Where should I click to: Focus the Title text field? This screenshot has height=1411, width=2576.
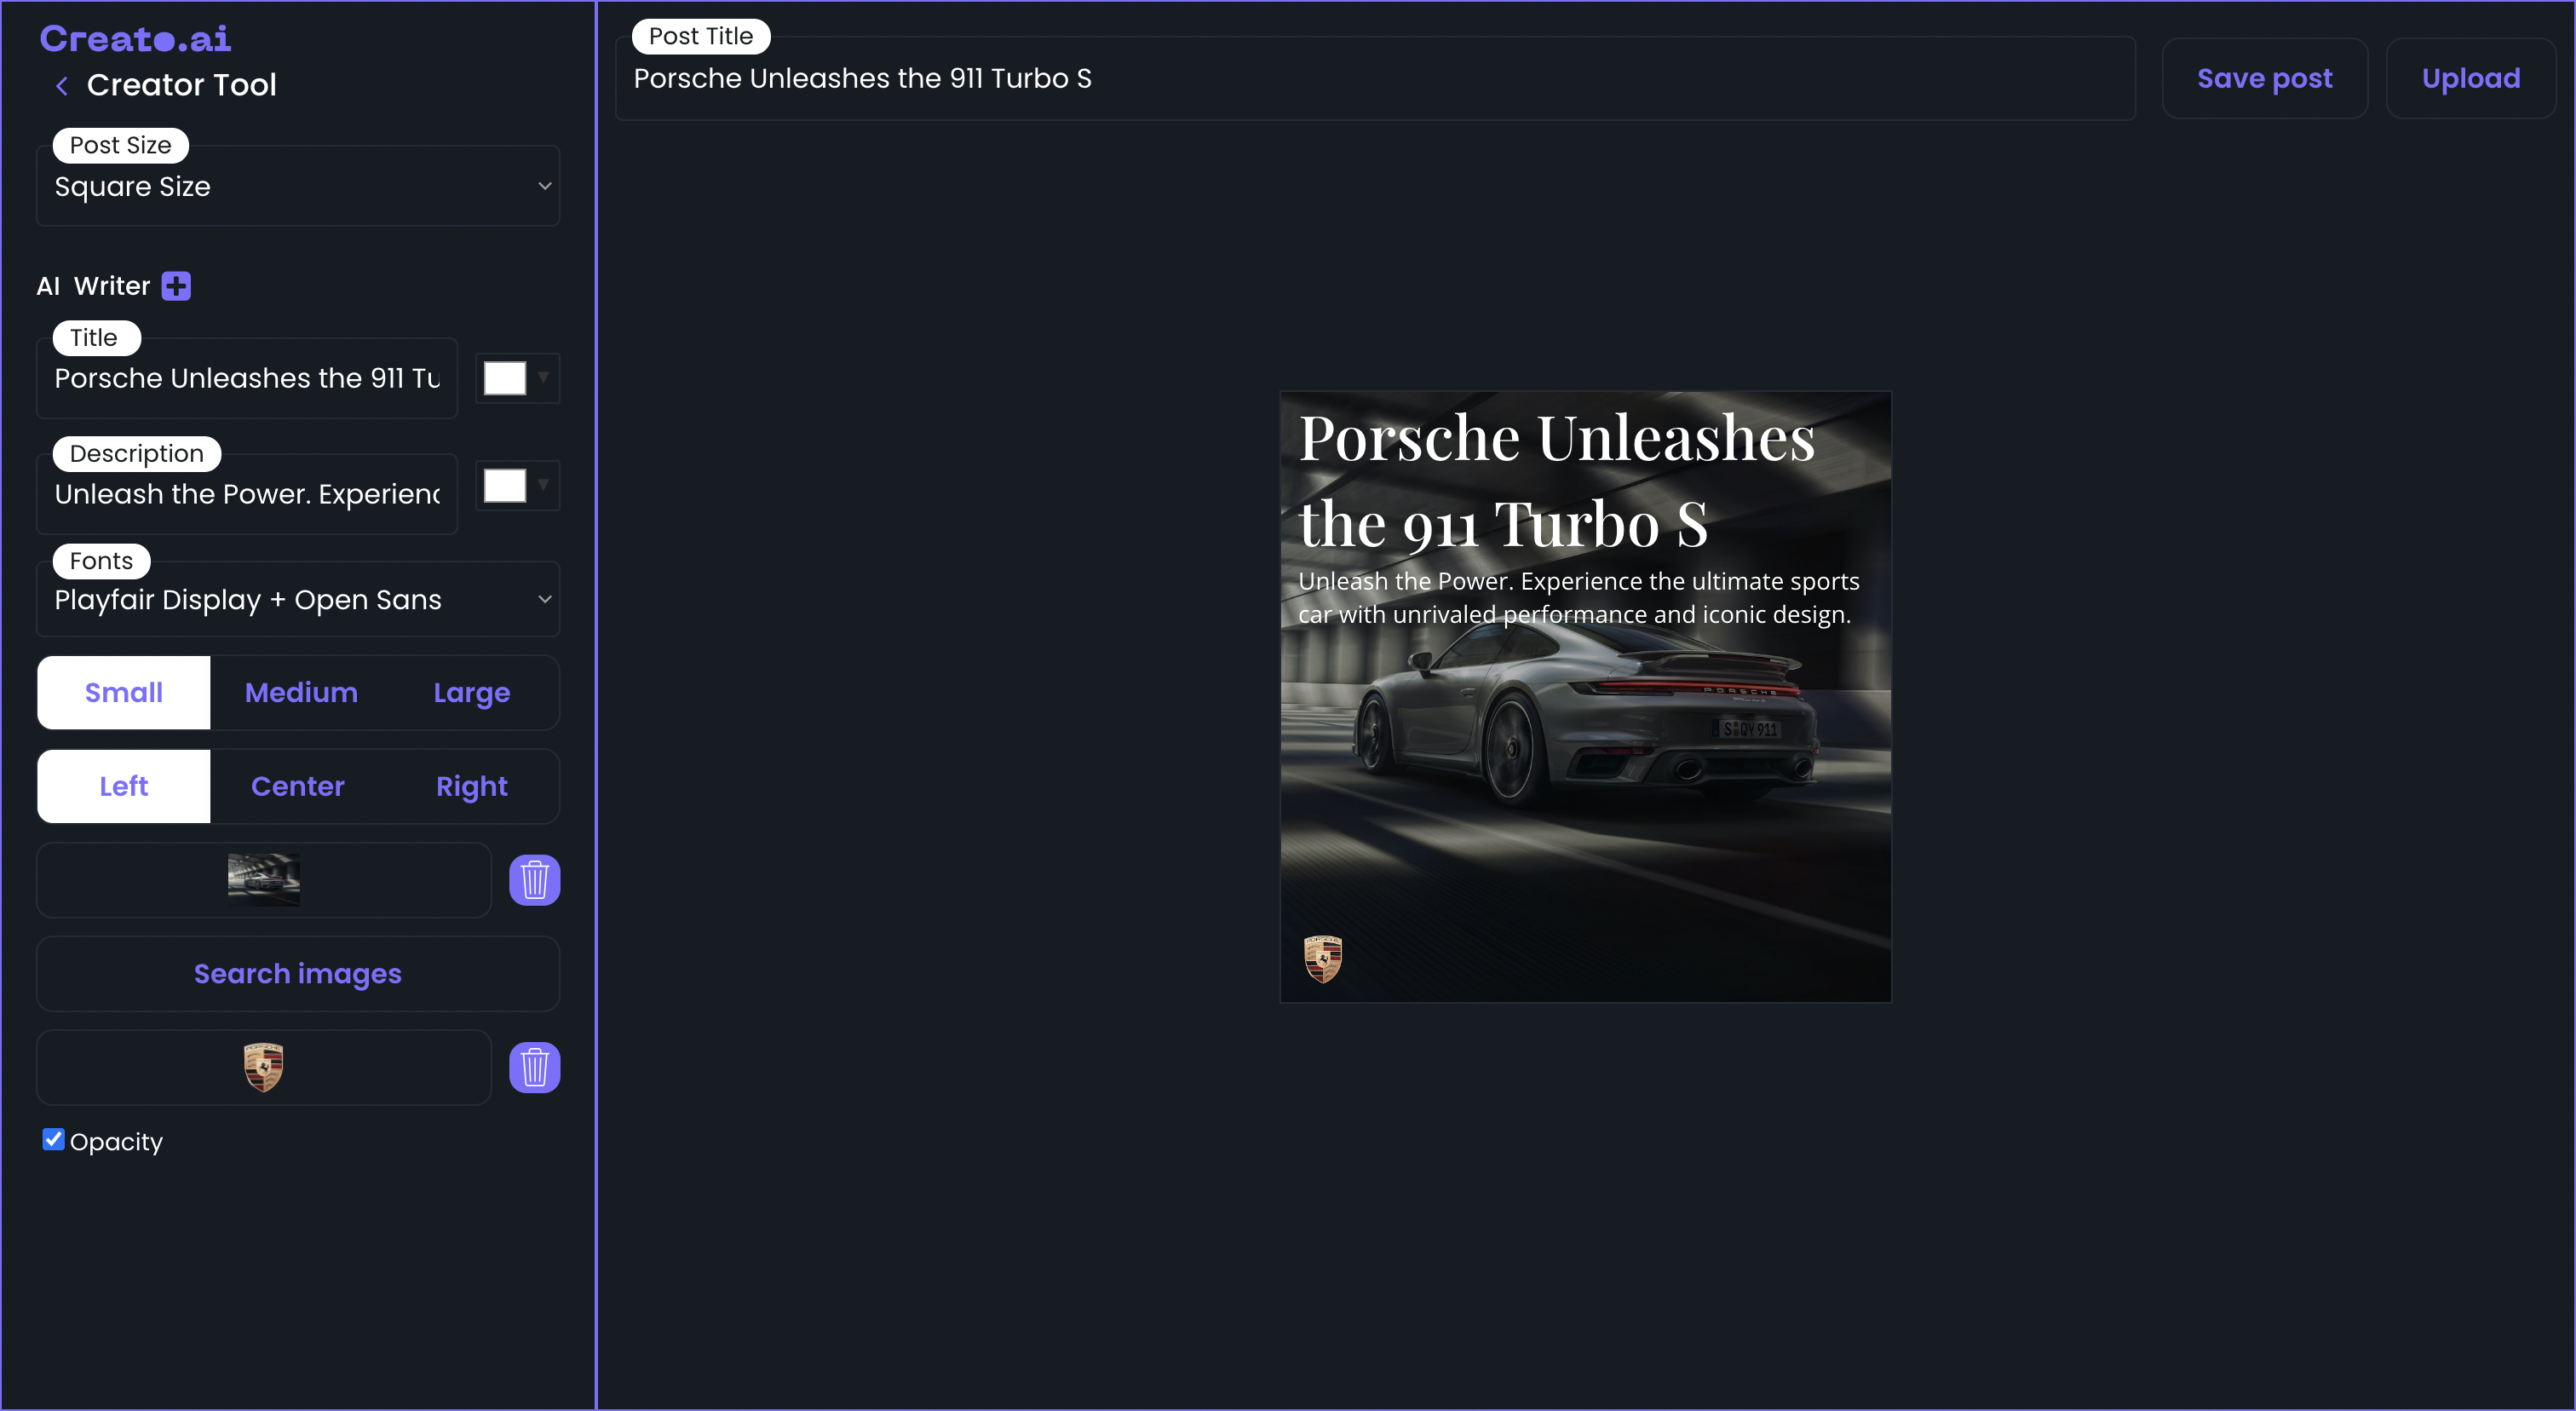coord(247,378)
